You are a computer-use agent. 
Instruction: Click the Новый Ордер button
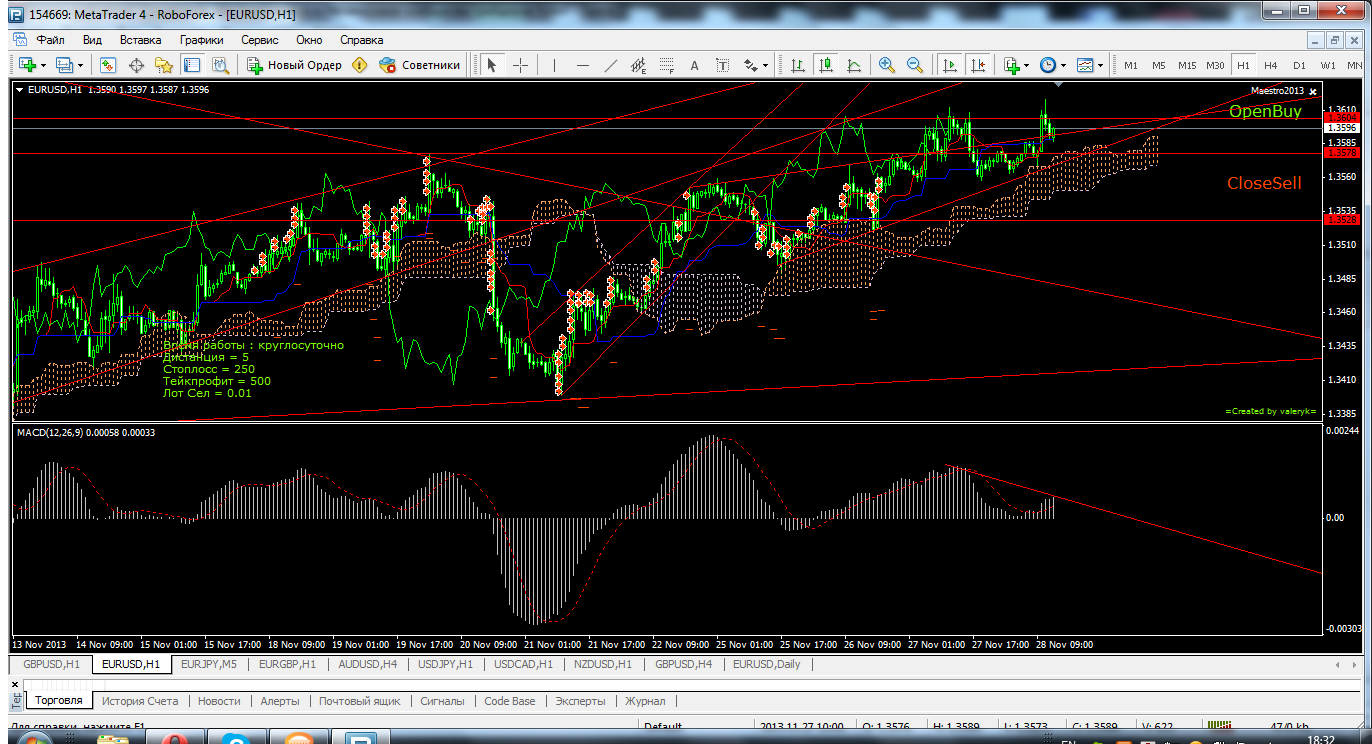(x=295, y=65)
